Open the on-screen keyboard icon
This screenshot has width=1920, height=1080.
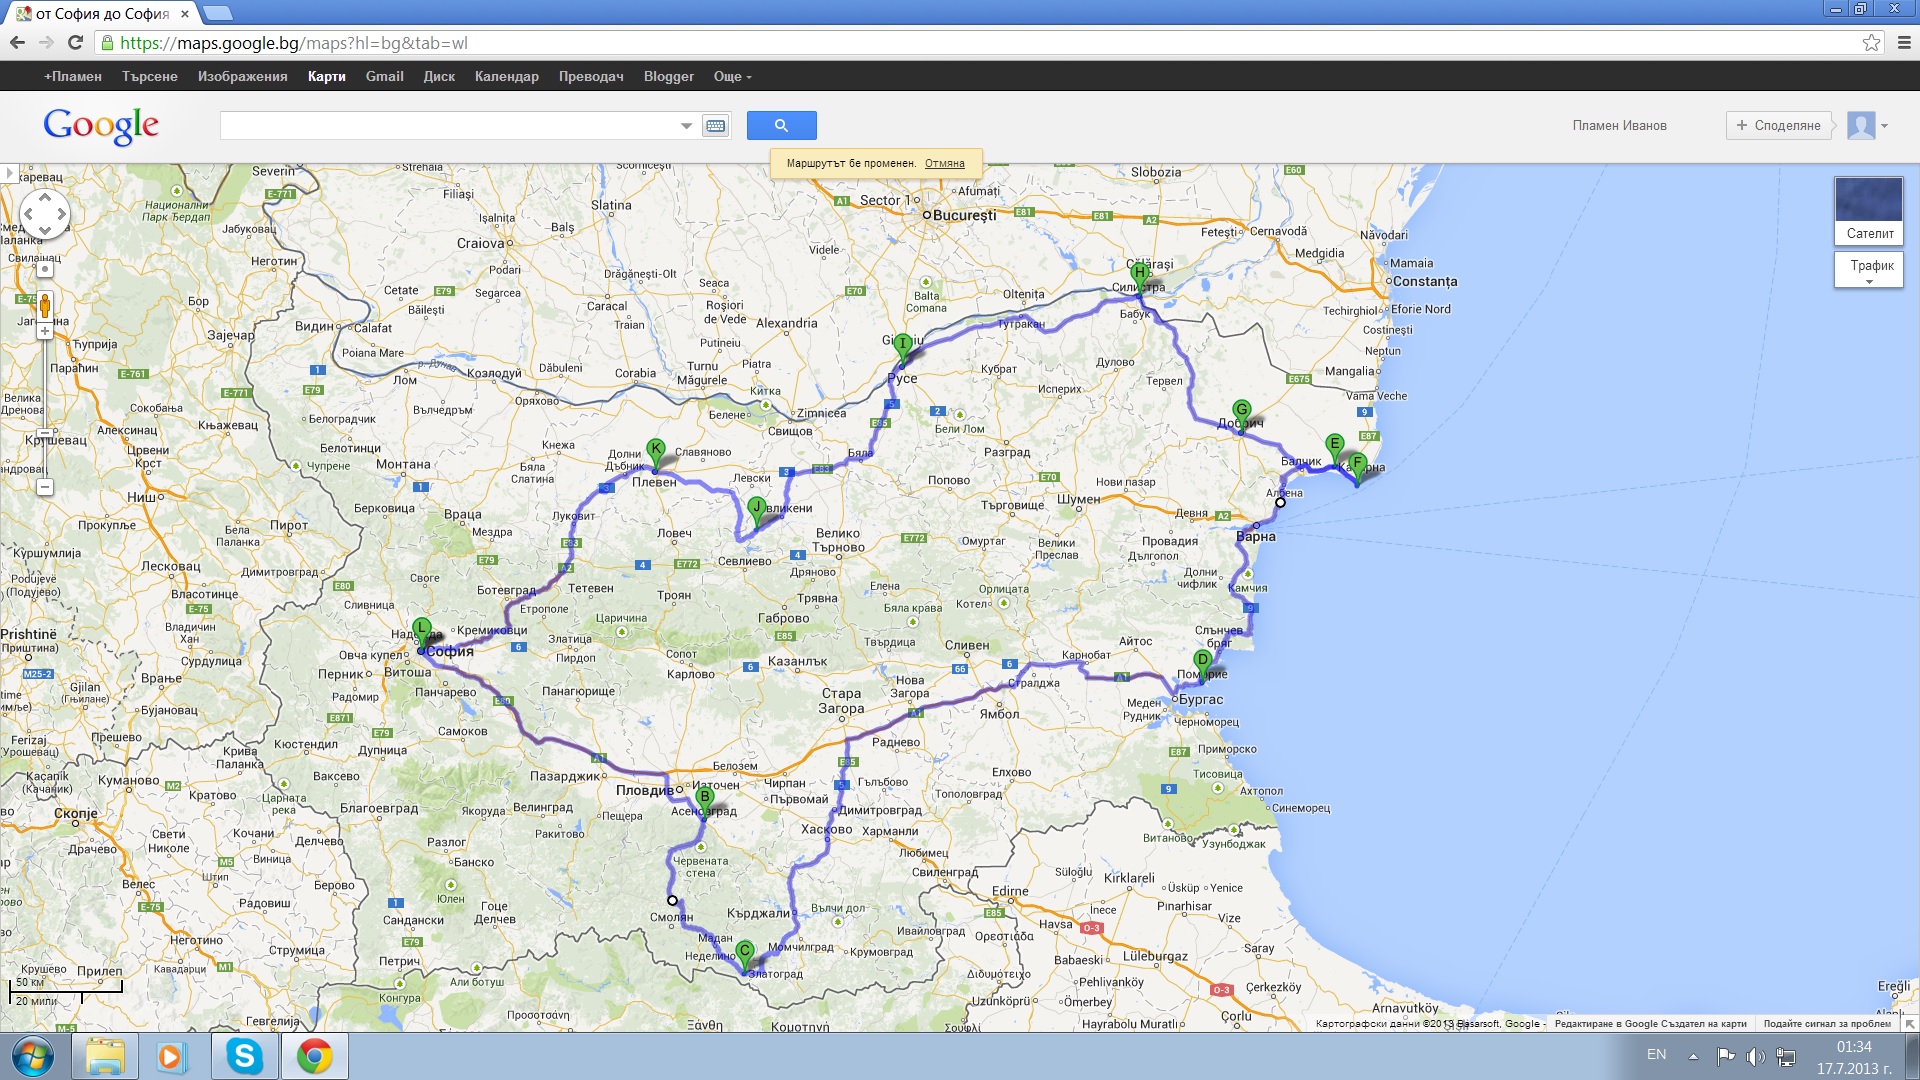coord(715,126)
